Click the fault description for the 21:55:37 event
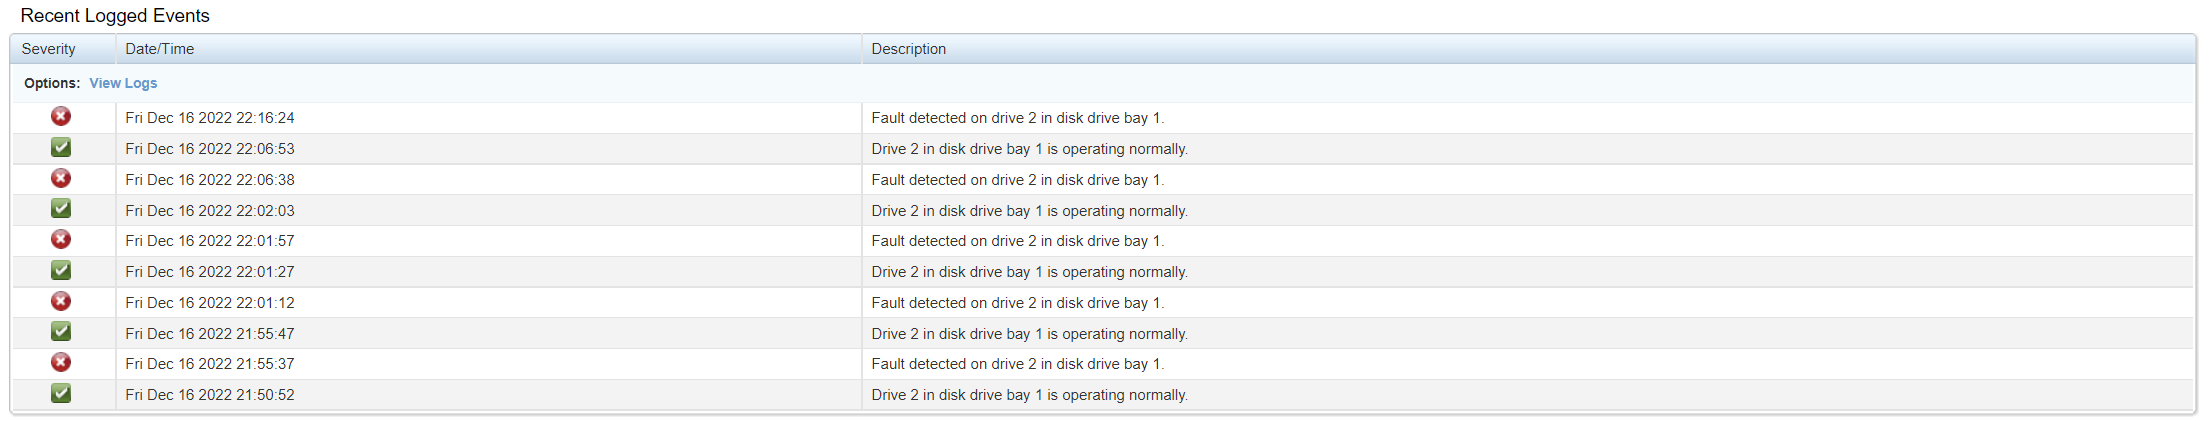 click(x=1017, y=364)
